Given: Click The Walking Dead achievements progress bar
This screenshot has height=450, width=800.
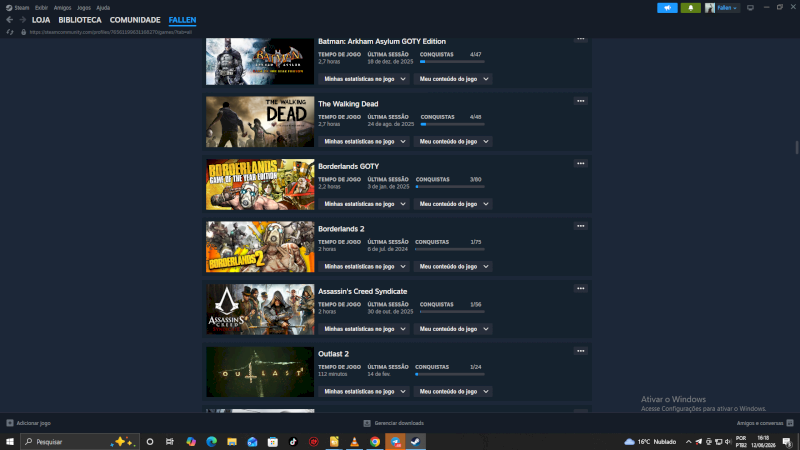Looking at the screenshot, I should point(453,124).
